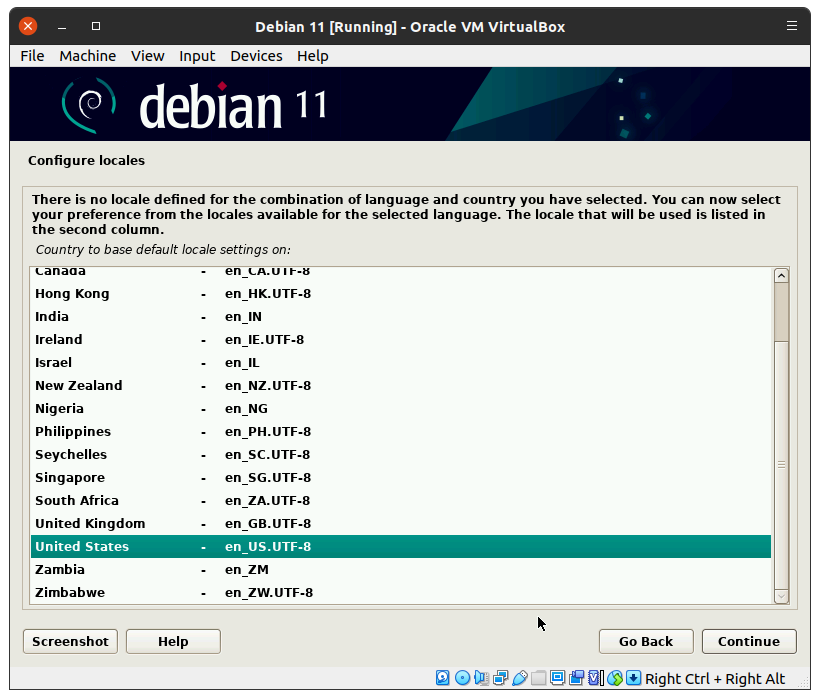820x699 pixels.
Task: Click the Go Back button
Action: 645,641
